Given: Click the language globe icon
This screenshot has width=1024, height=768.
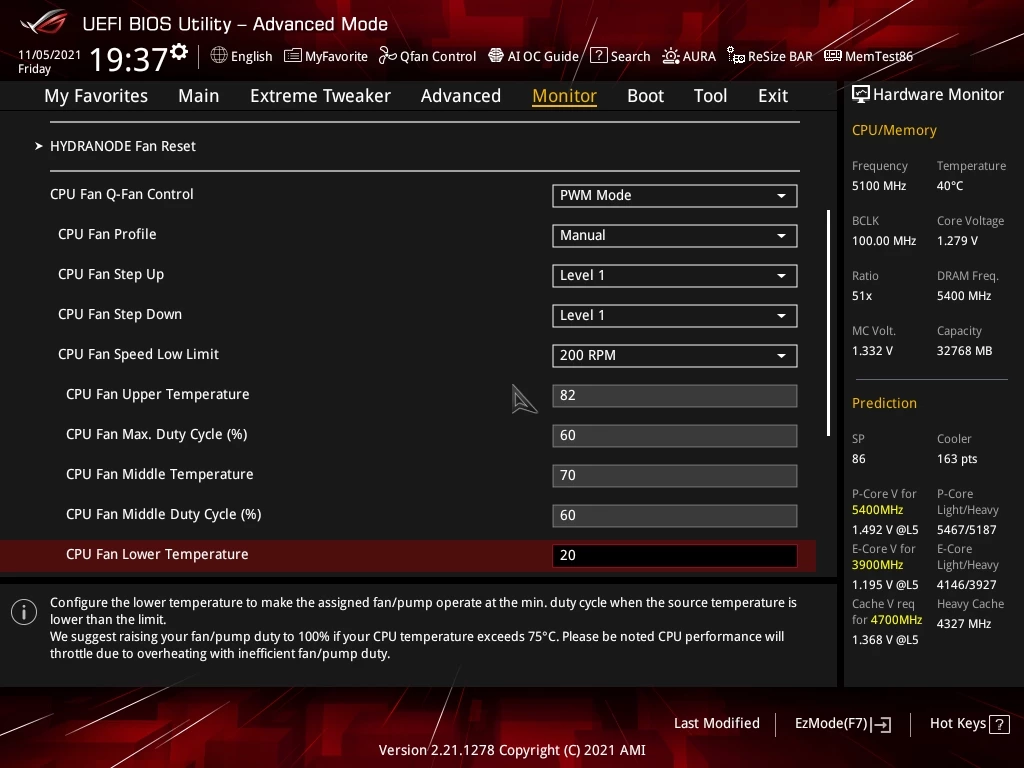Looking at the screenshot, I should [x=219, y=56].
